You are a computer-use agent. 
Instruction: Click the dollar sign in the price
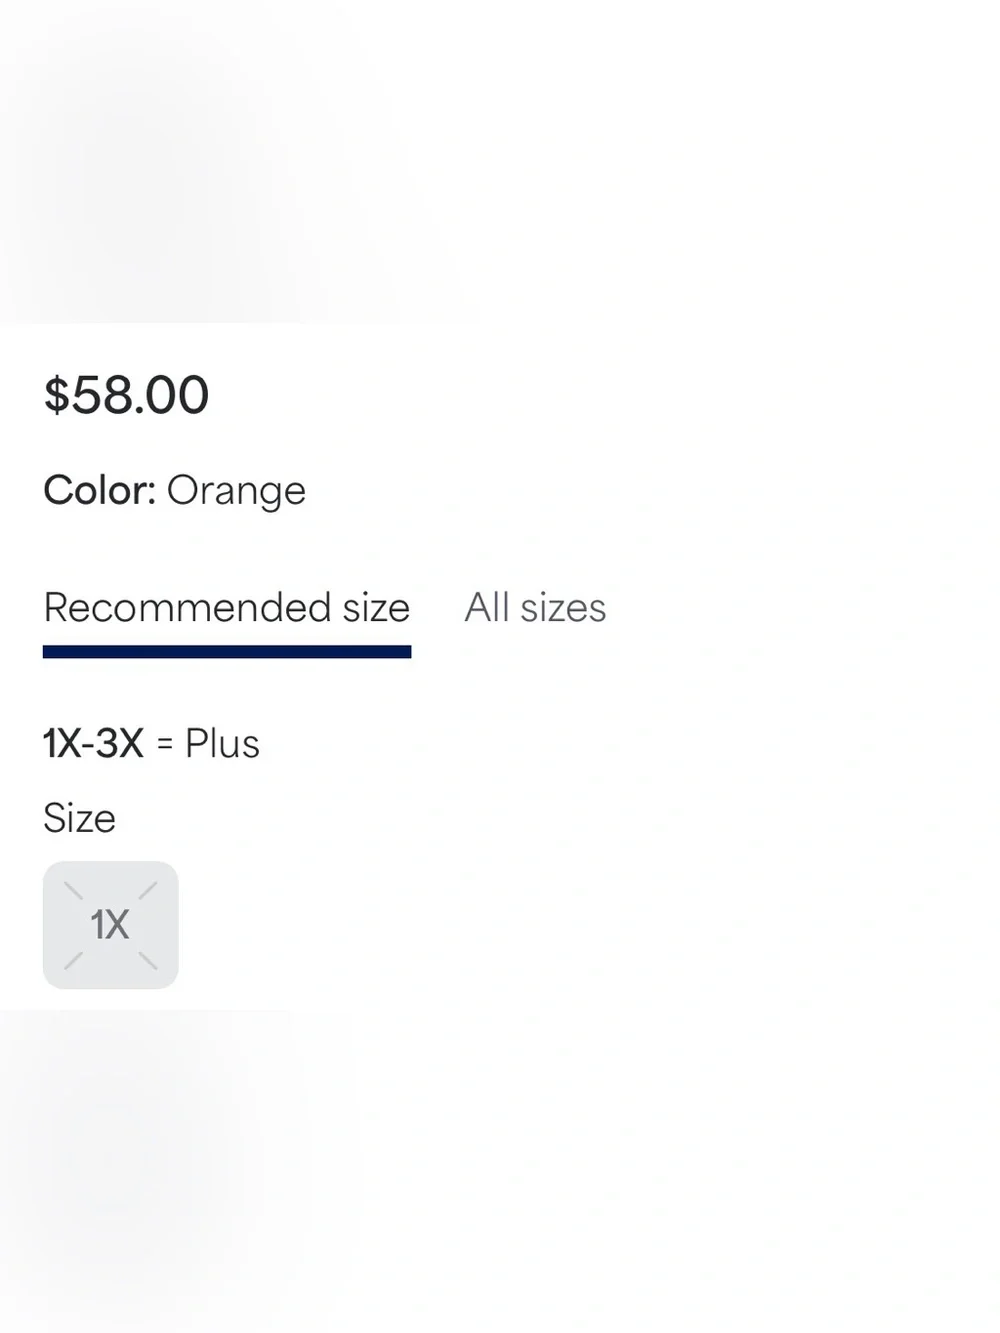pyautogui.click(x=56, y=394)
